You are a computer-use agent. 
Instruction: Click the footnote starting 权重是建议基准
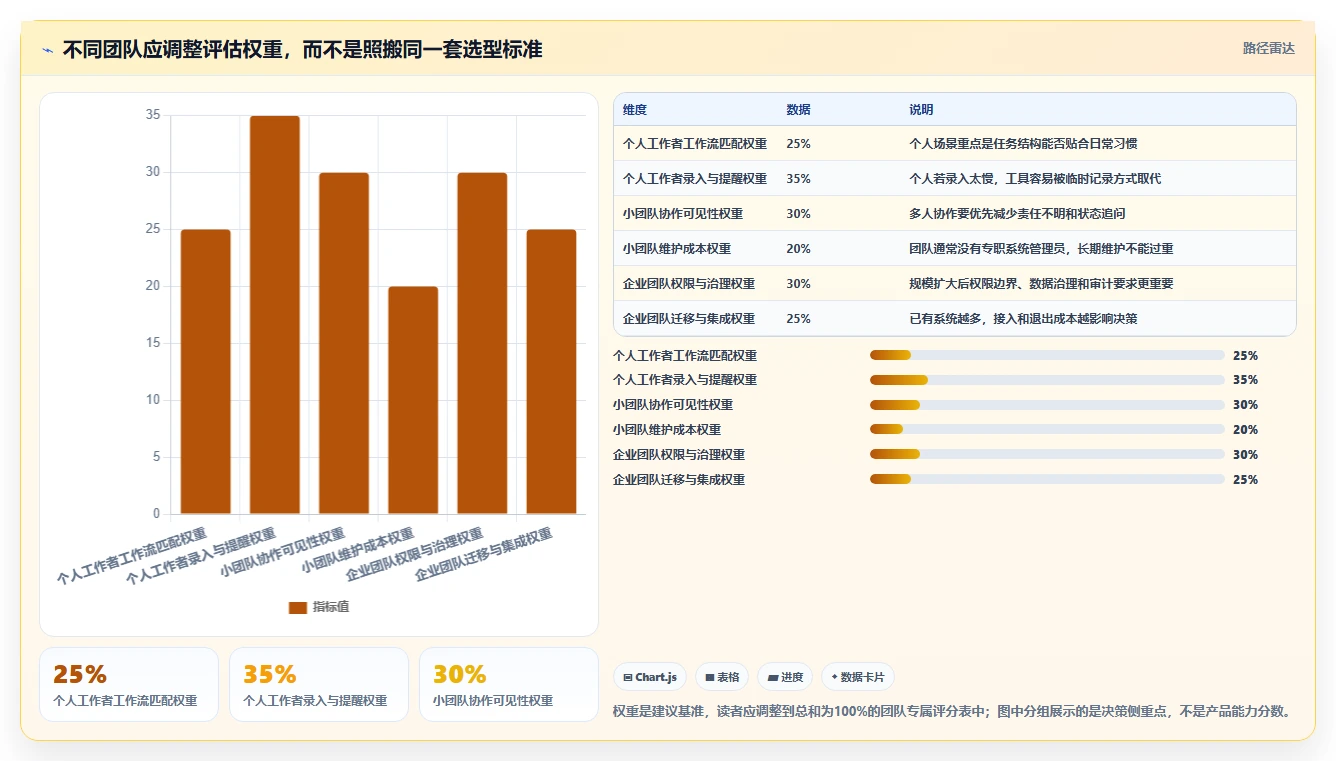point(953,712)
